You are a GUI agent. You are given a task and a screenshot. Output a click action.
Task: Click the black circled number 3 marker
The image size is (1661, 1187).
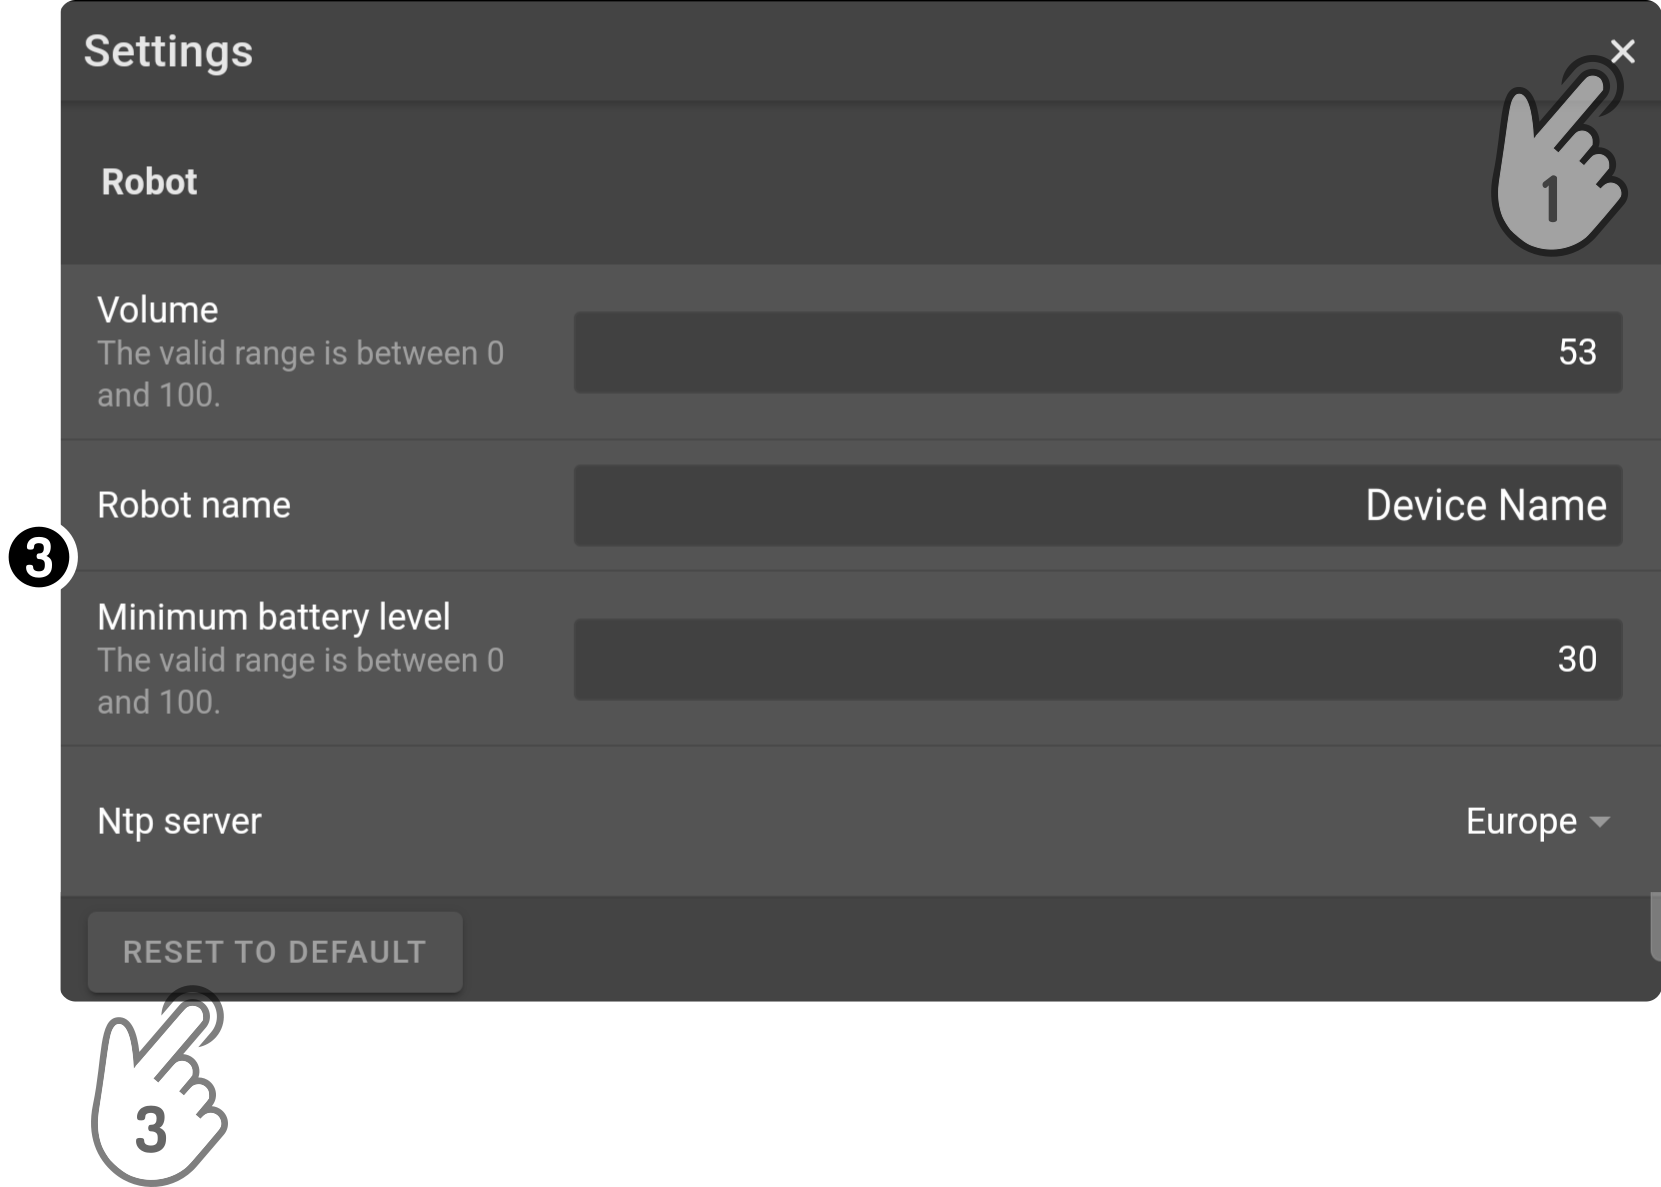pos(39,558)
